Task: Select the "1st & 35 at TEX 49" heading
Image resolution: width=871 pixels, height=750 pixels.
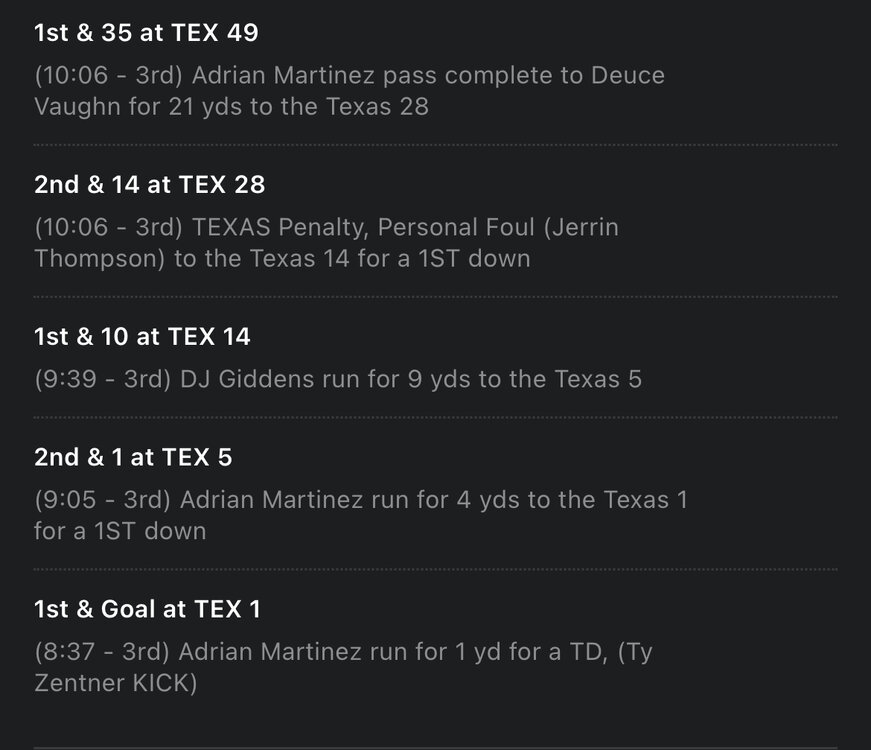Action: 146,33
